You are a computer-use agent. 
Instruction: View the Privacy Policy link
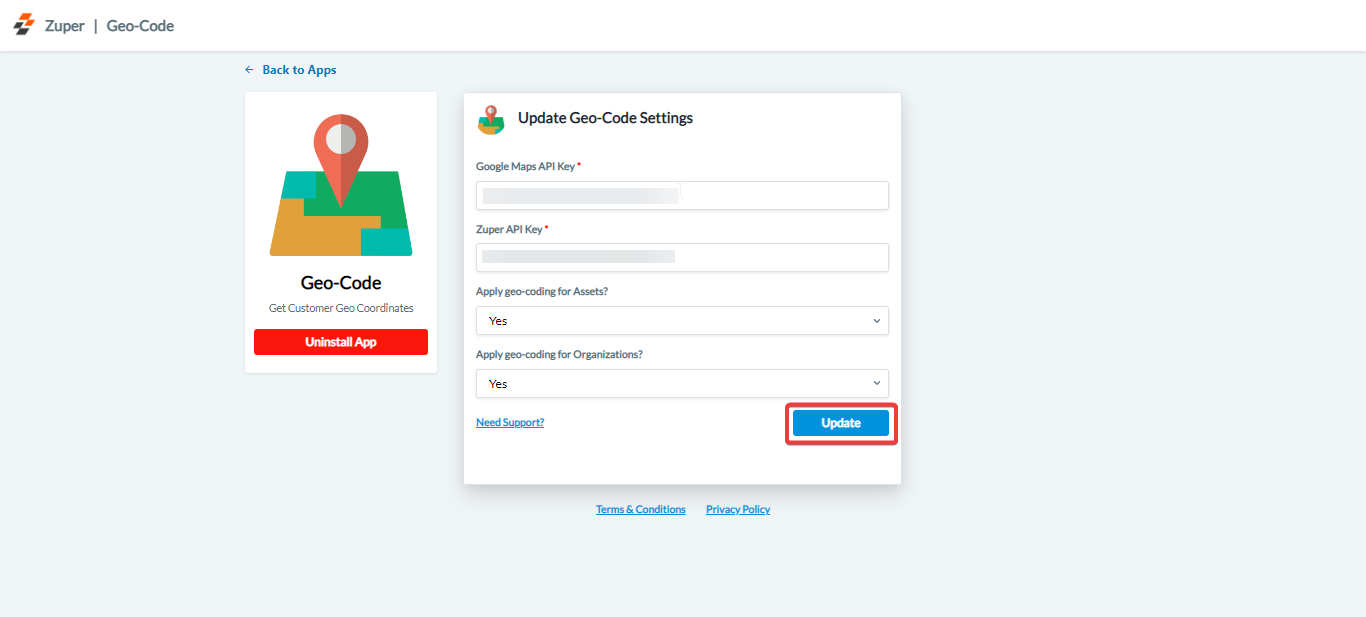(738, 510)
